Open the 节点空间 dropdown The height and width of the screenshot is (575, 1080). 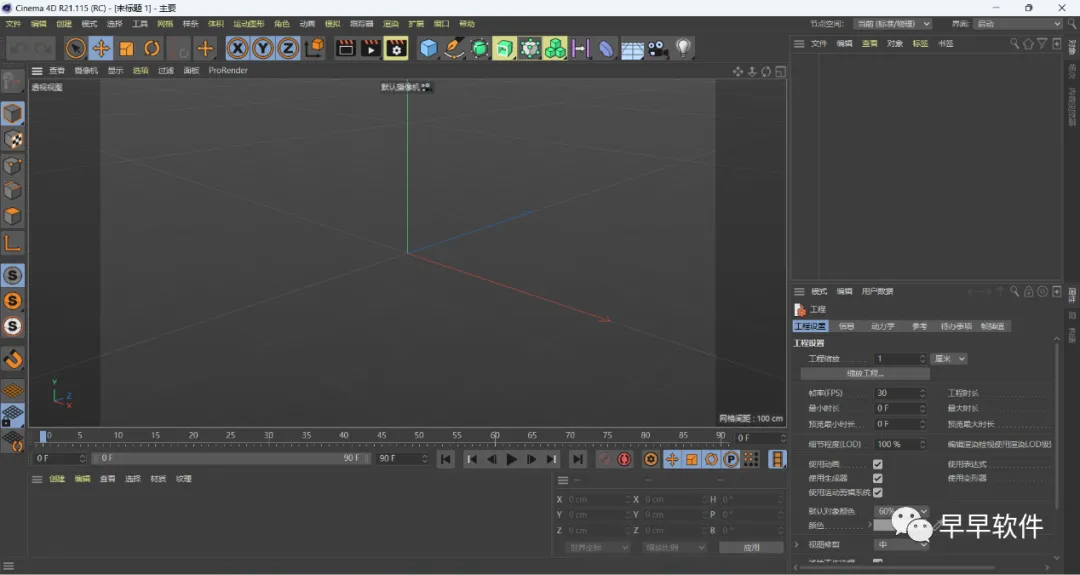[893, 23]
